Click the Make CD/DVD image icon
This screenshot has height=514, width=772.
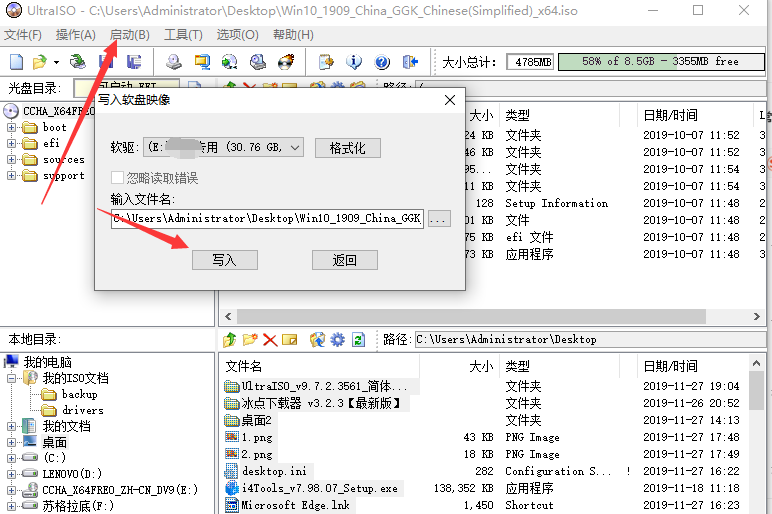click(173, 62)
